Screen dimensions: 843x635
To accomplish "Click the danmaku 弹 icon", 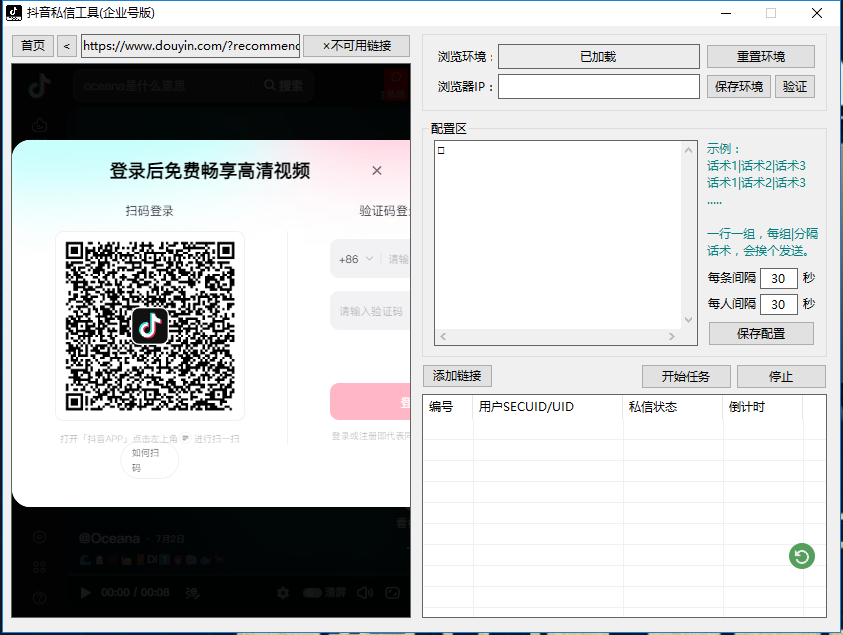I will pos(192,593).
